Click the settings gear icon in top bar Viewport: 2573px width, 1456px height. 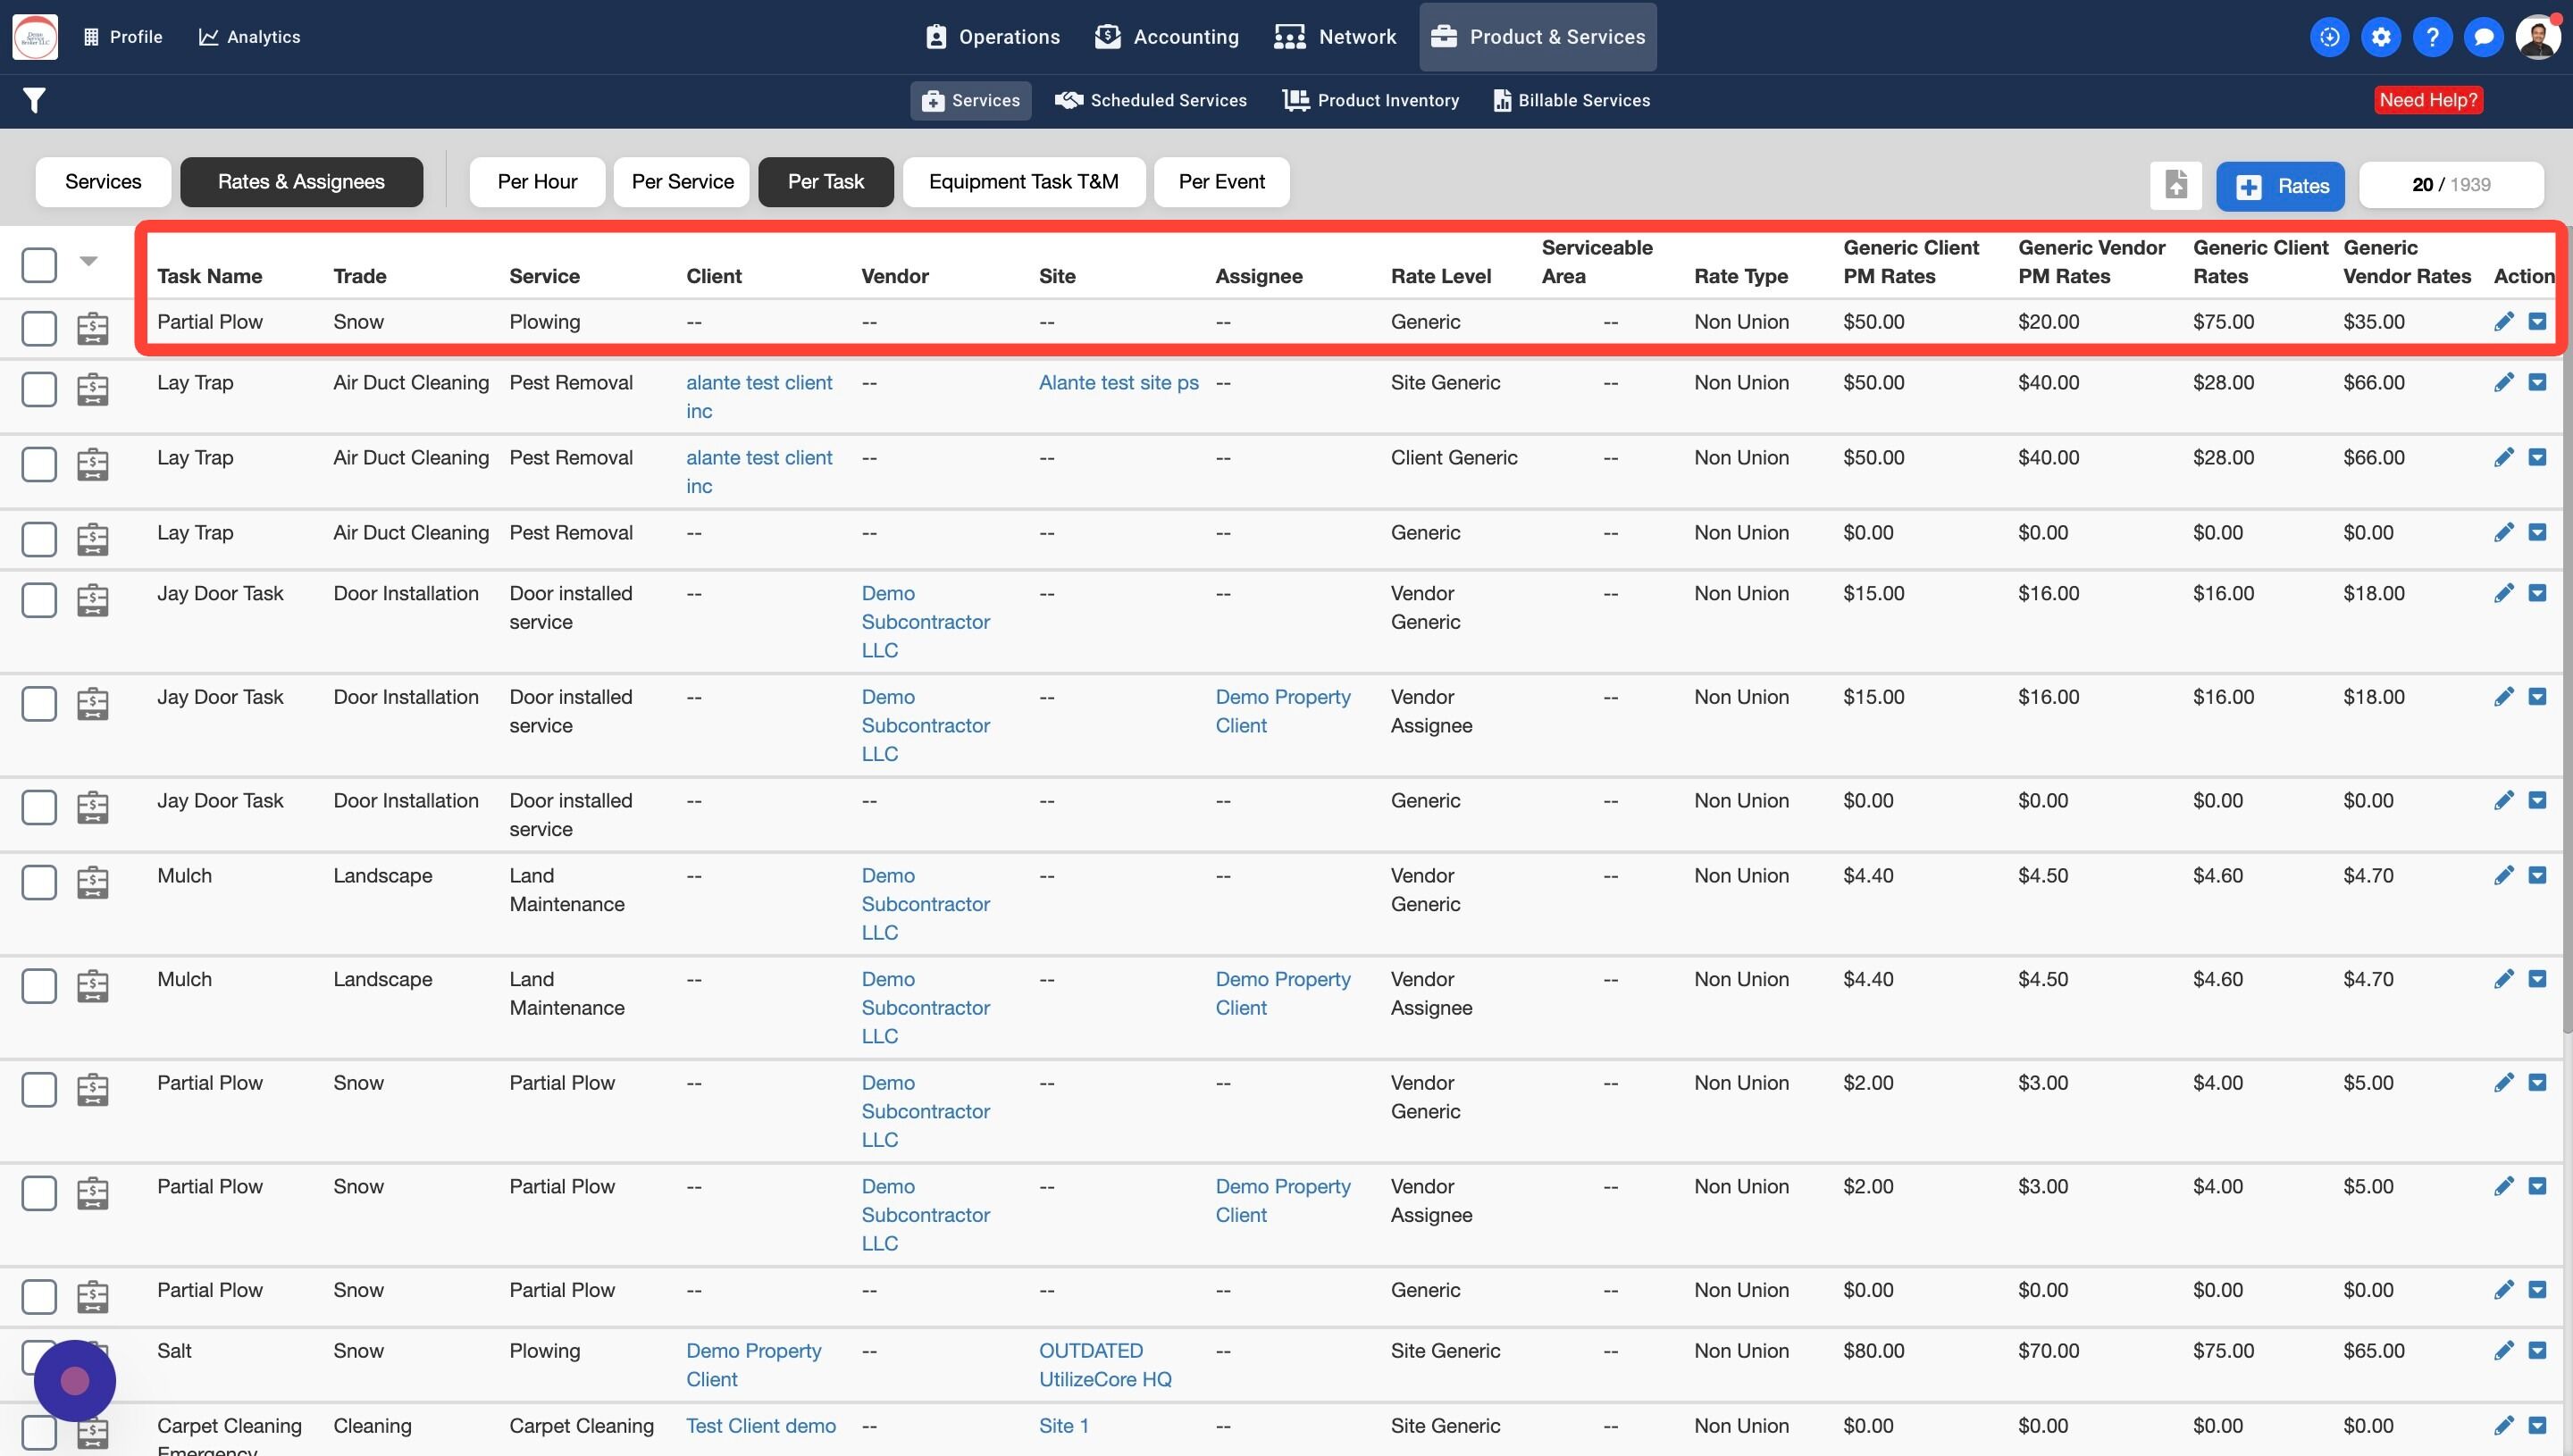pyautogui.click(x=2381, y=37)
